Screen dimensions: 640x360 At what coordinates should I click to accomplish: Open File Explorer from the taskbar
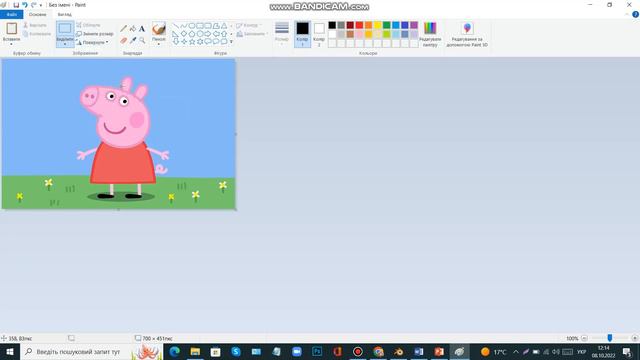(x=195, y=351)
